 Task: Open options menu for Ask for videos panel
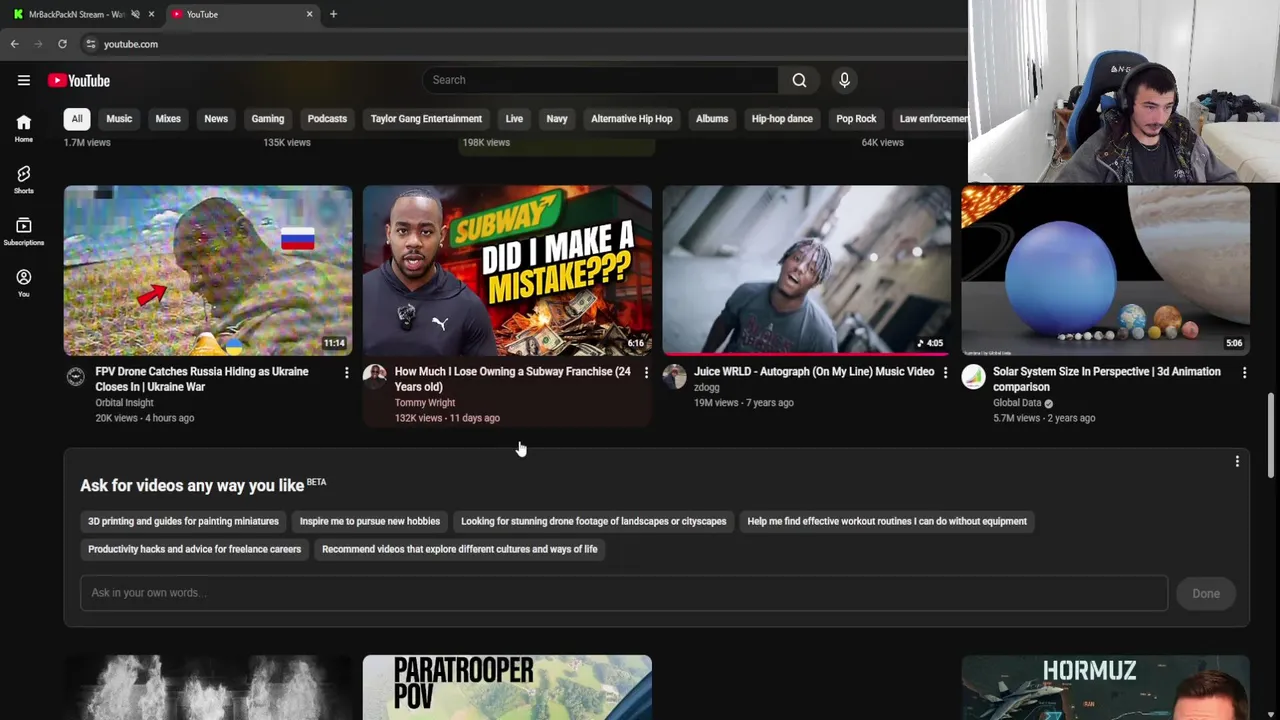click(x=1237, y=462)
